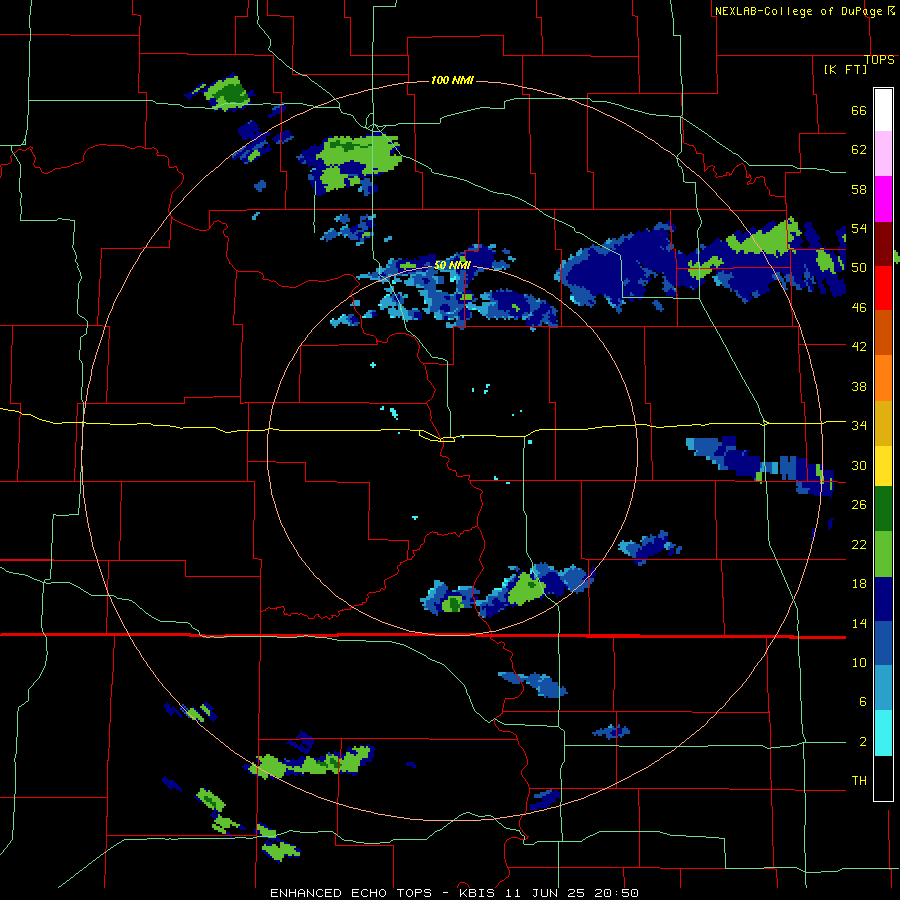Image resolution: width=900 pixels, height=900 pixels.
Task: Click the navy blue legend swatch
Action: tap(883, 599)
